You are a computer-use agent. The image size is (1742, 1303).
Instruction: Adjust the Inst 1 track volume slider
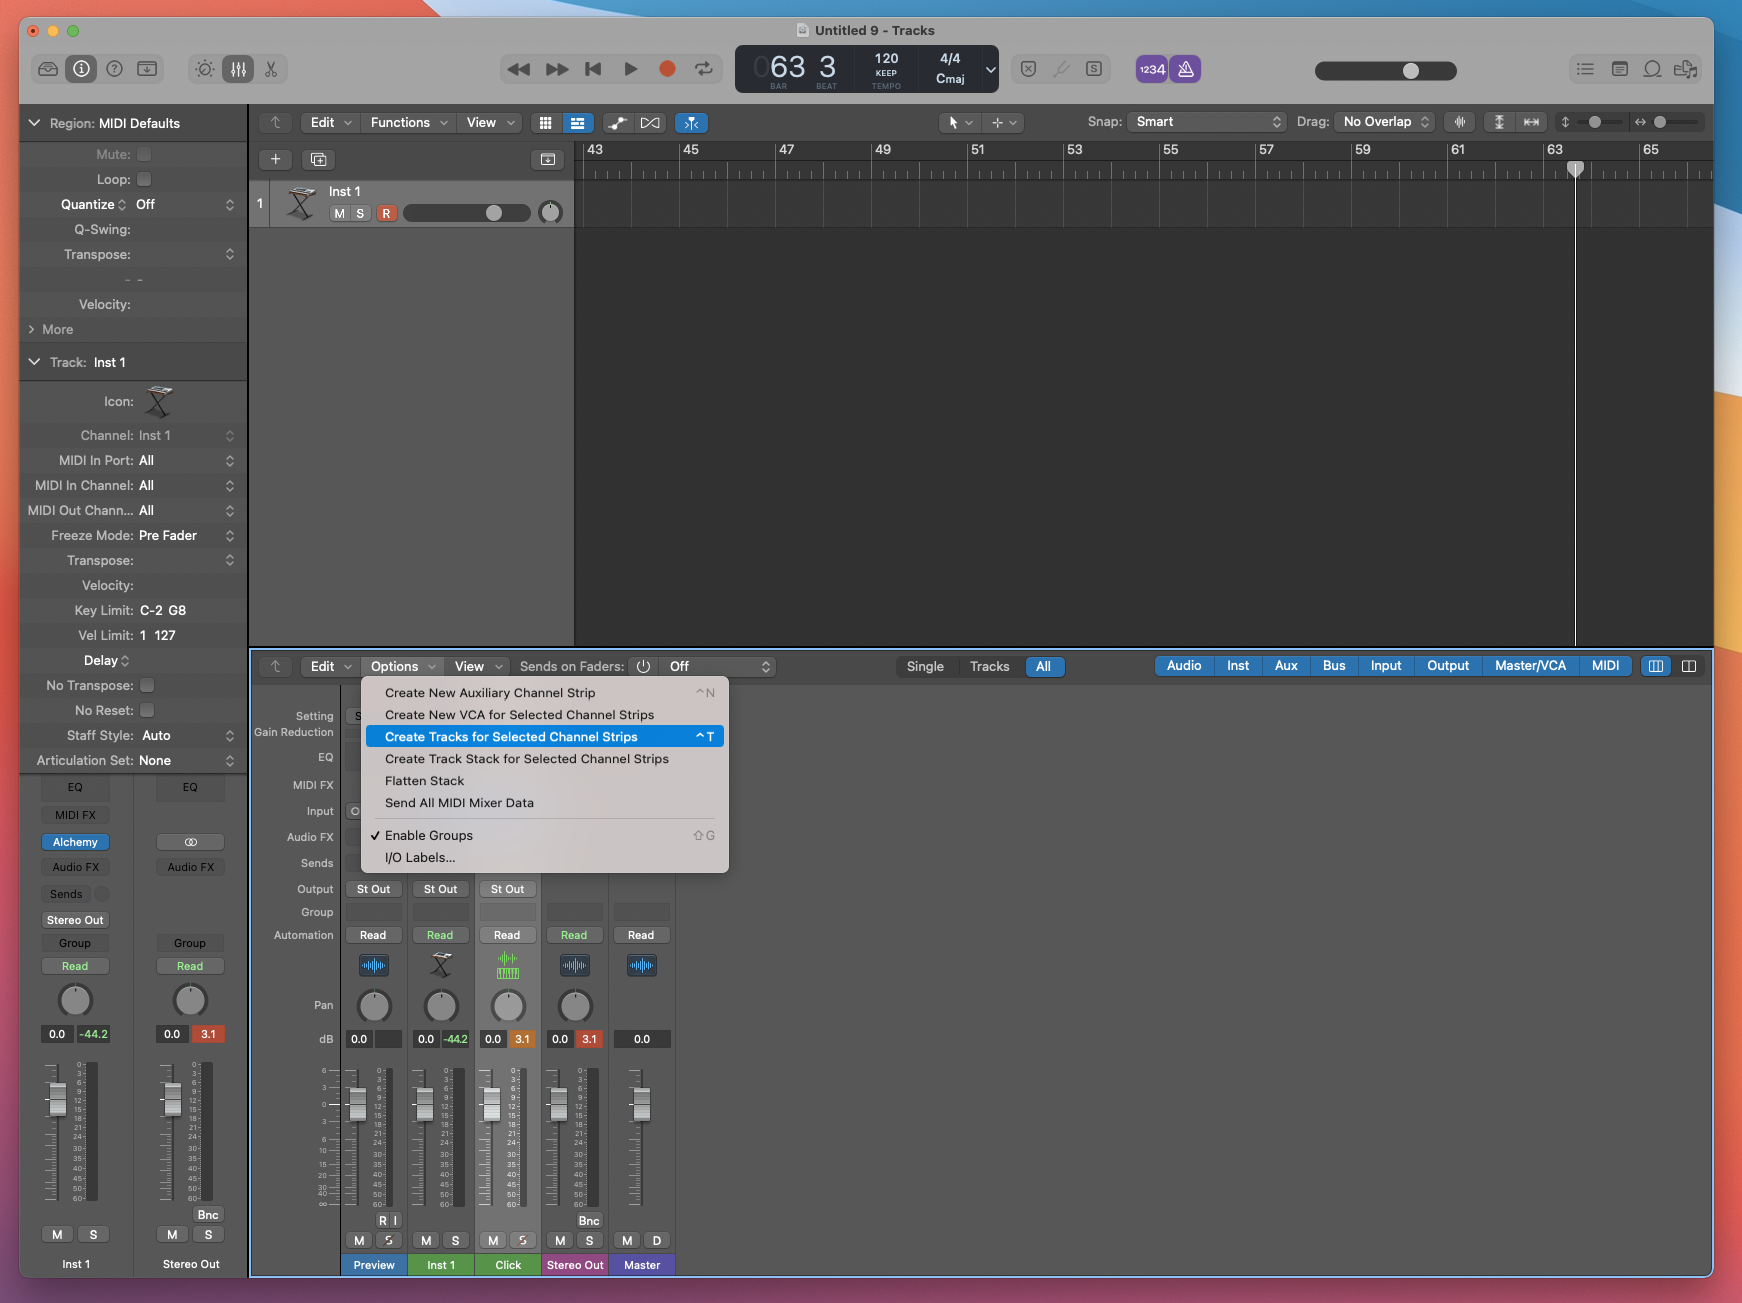tap(493, 213)
